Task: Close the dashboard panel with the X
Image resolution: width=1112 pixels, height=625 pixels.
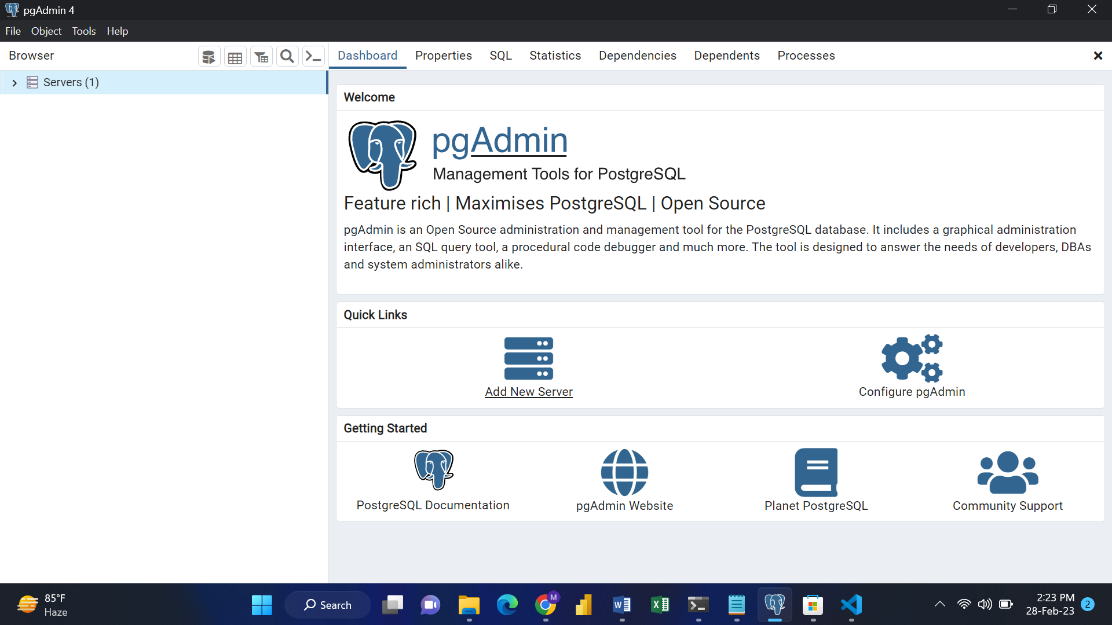Action: pyautogui.click(x=1098, y=56)
